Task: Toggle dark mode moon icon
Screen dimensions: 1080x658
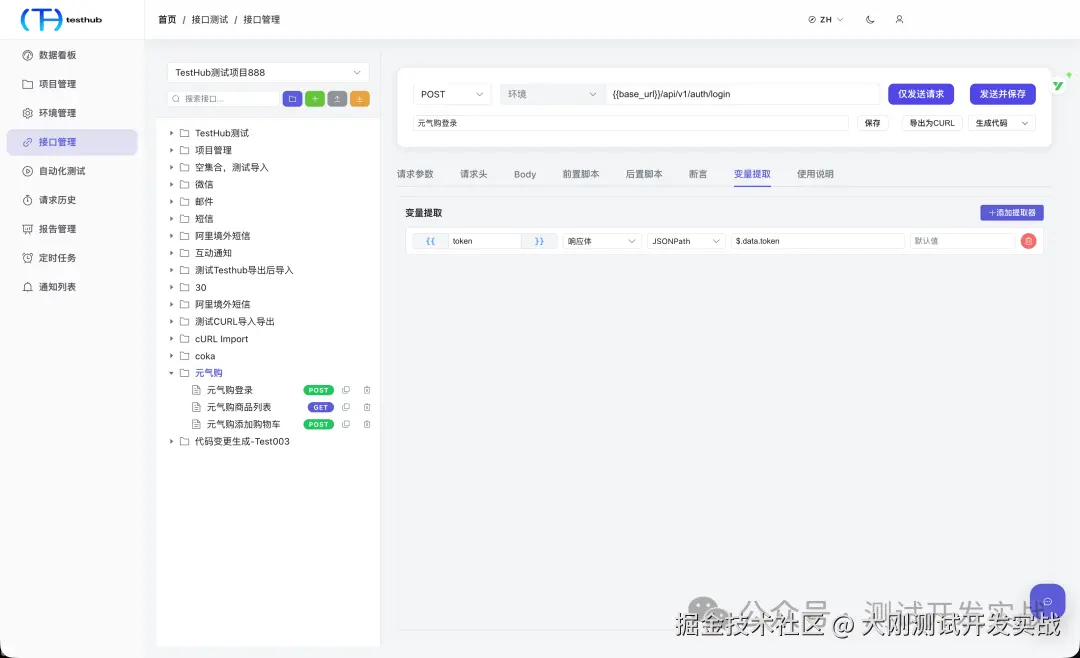Action: 870,19
